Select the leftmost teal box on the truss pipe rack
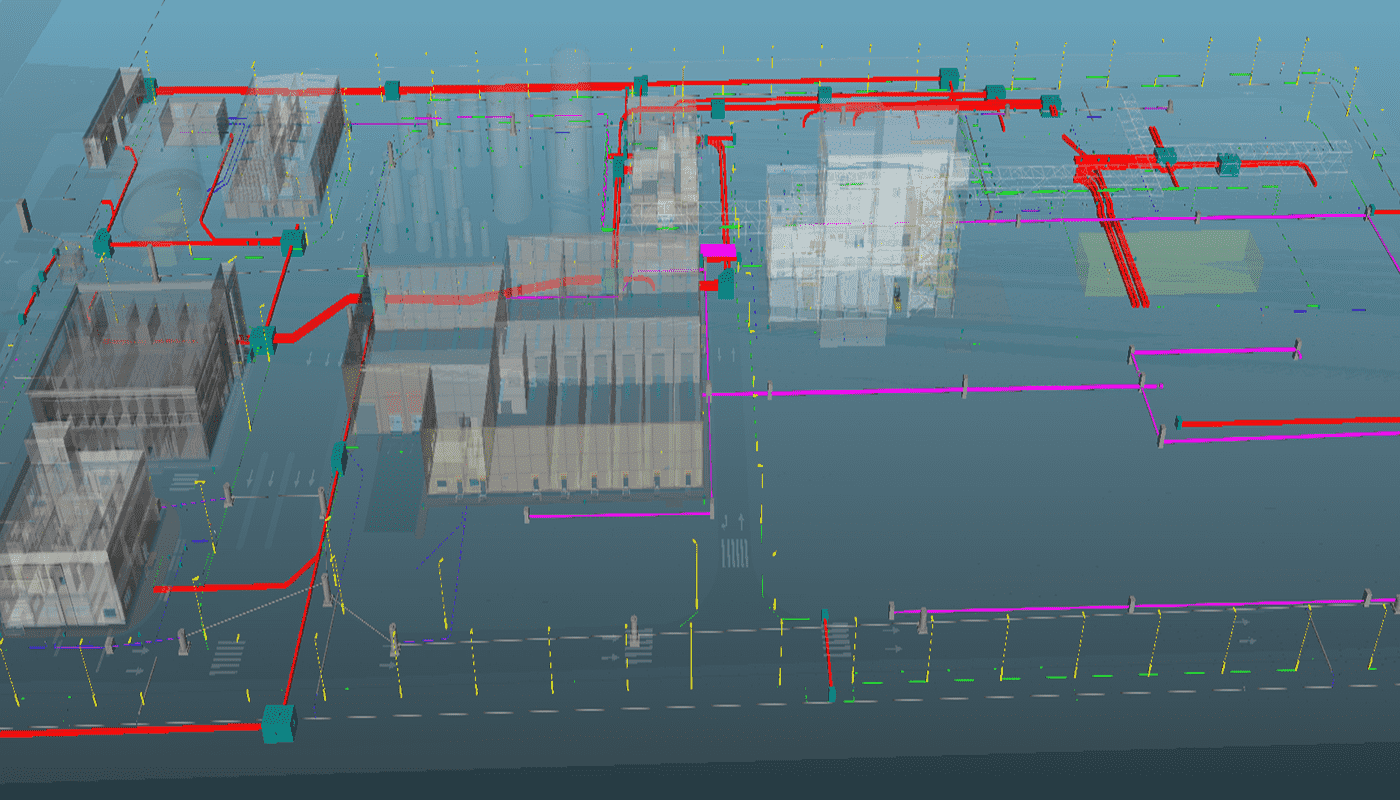This screenshot has height=800, width=1400. (1164, 156)
